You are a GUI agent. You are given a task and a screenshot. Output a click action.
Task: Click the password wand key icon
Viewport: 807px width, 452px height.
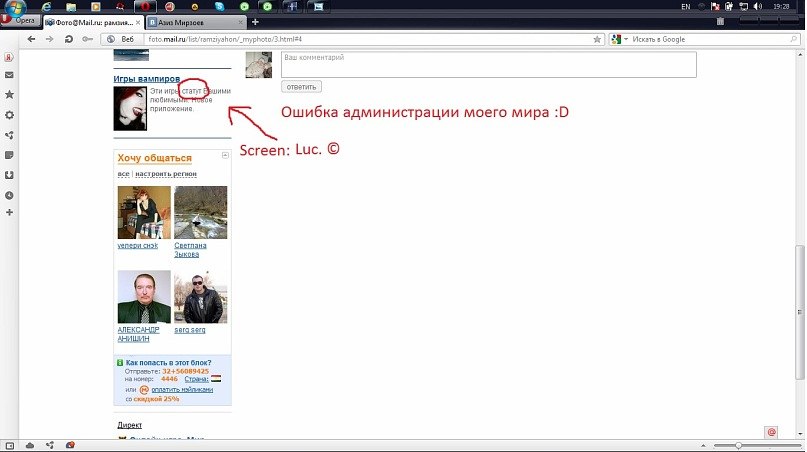point(87,39)
